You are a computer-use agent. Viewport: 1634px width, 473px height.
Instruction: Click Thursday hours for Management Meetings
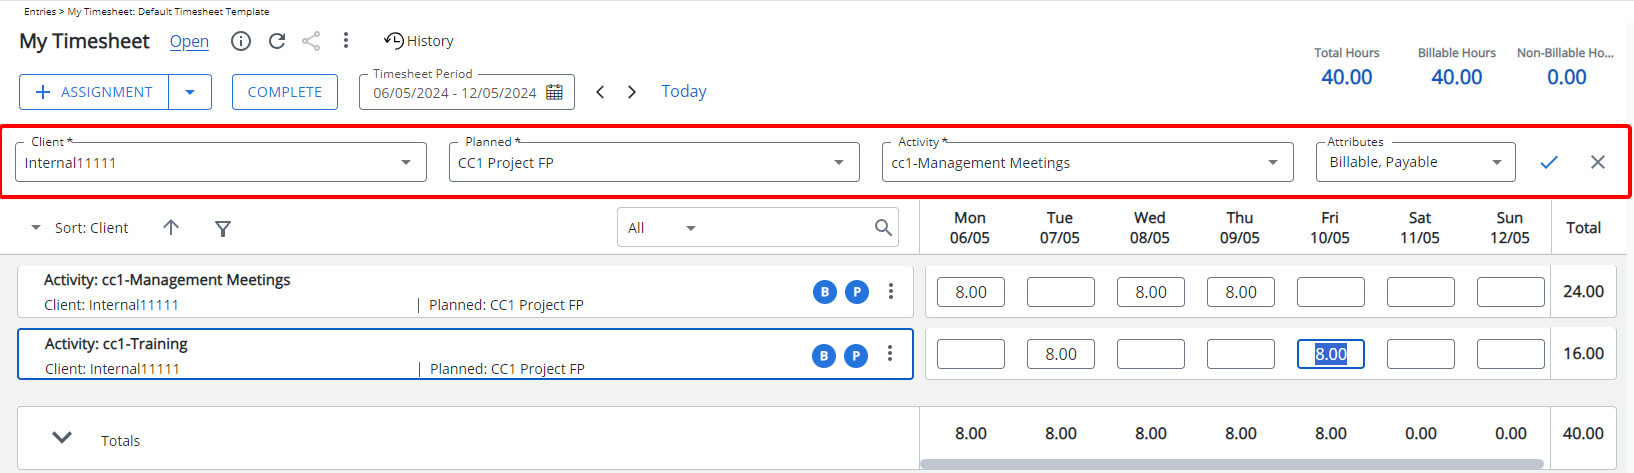[x=1241, y=292]
